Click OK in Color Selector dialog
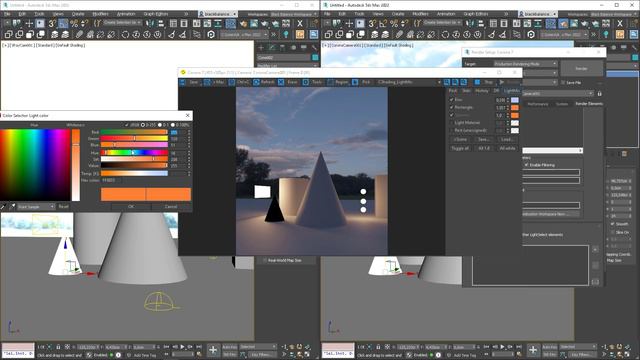The width and height of the screenshot is (640, 360). pos(131,207)
